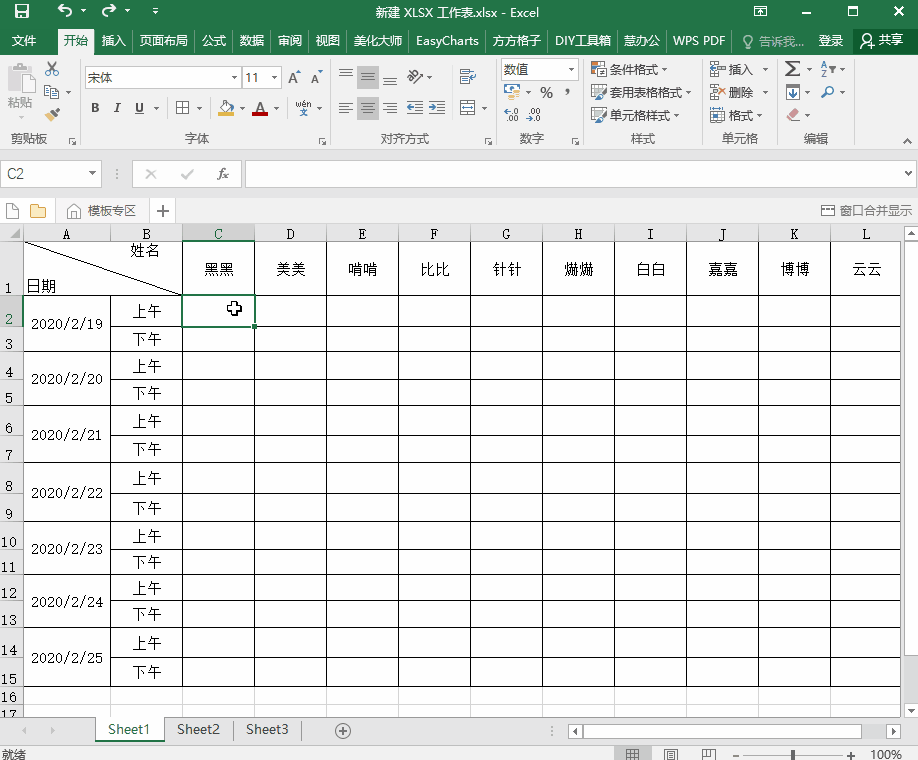Screen dimensions: 918x760
Task: Click the Format Painter brush icon
Action: click(x=52, y=114)
